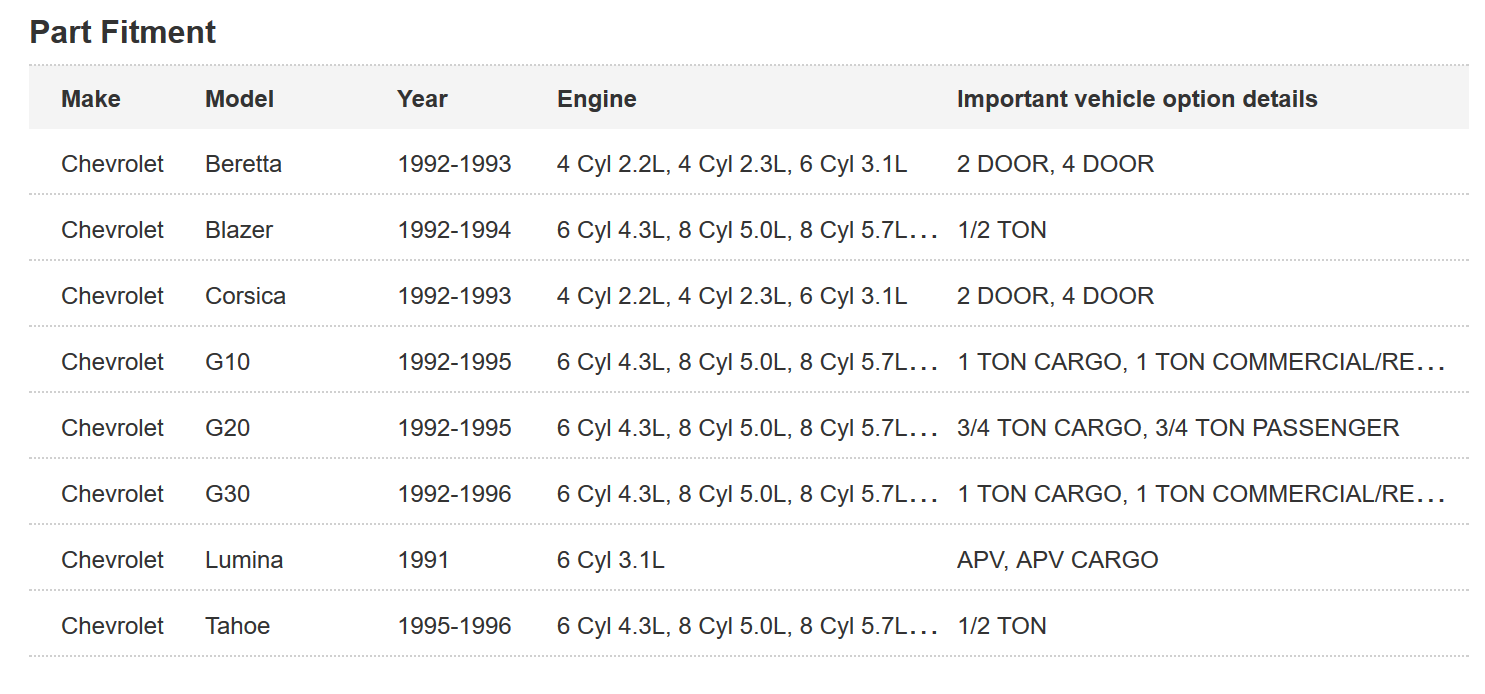Select the Blazer model cell
Screen dimensions: 1485x694
(239, 230)
